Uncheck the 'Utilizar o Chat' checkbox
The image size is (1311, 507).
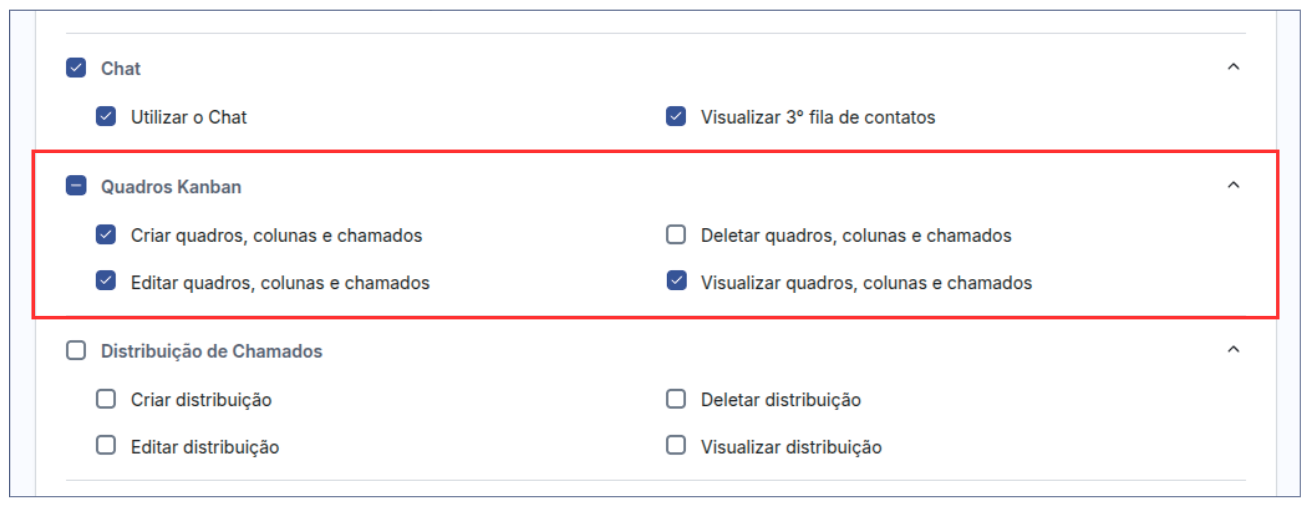106,117
